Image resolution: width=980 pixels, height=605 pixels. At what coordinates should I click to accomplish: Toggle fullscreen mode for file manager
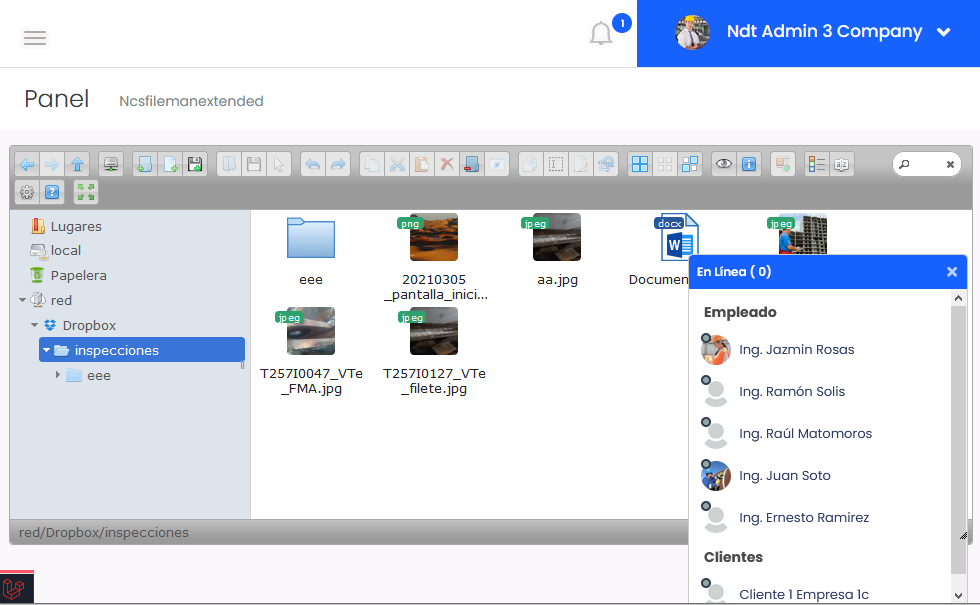[x=86, y=192]
